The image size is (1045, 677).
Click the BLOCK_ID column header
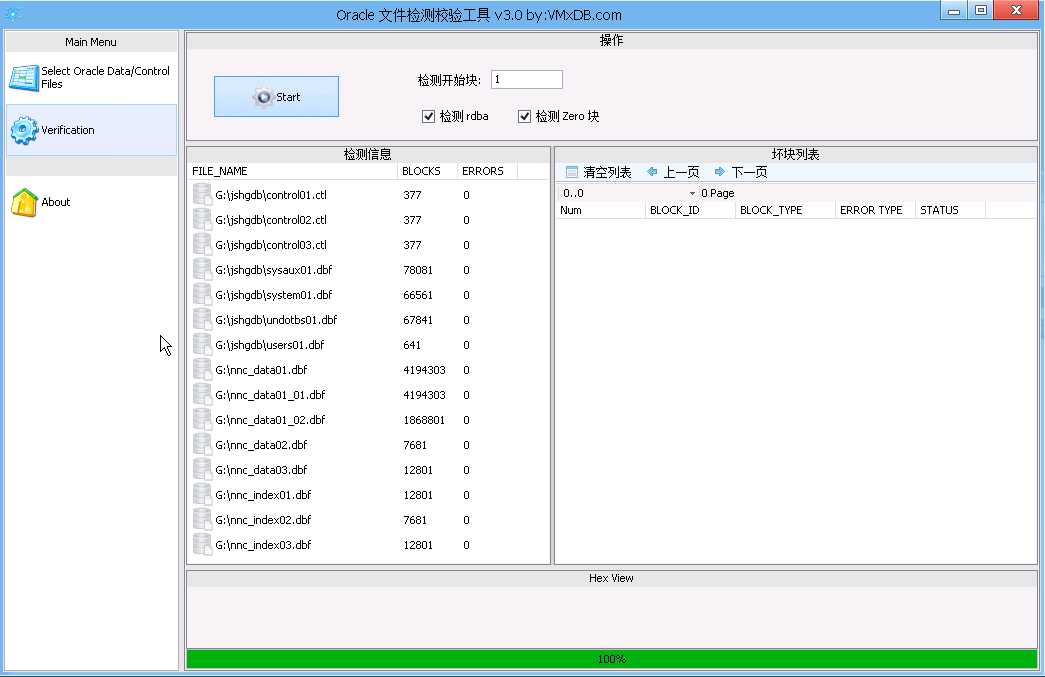point(690,210)
